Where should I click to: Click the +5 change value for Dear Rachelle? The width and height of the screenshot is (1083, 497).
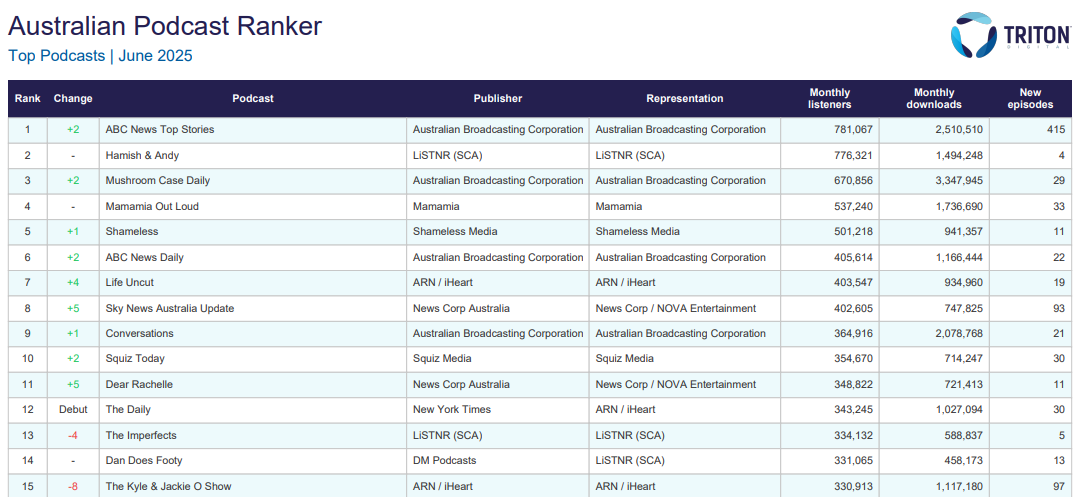pos(73,384)
